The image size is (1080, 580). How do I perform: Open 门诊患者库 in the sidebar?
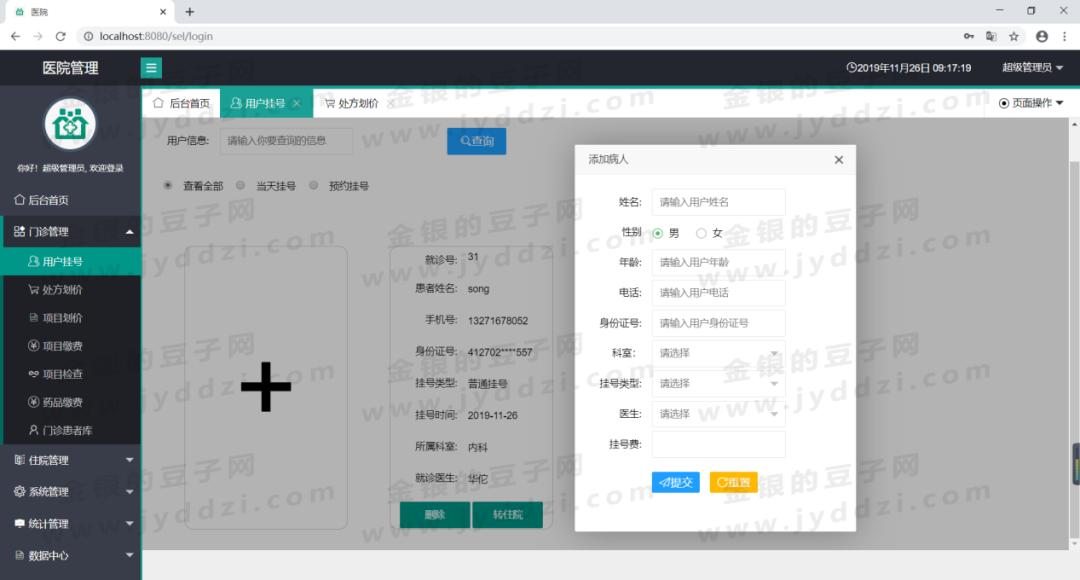tap(70, 431)
